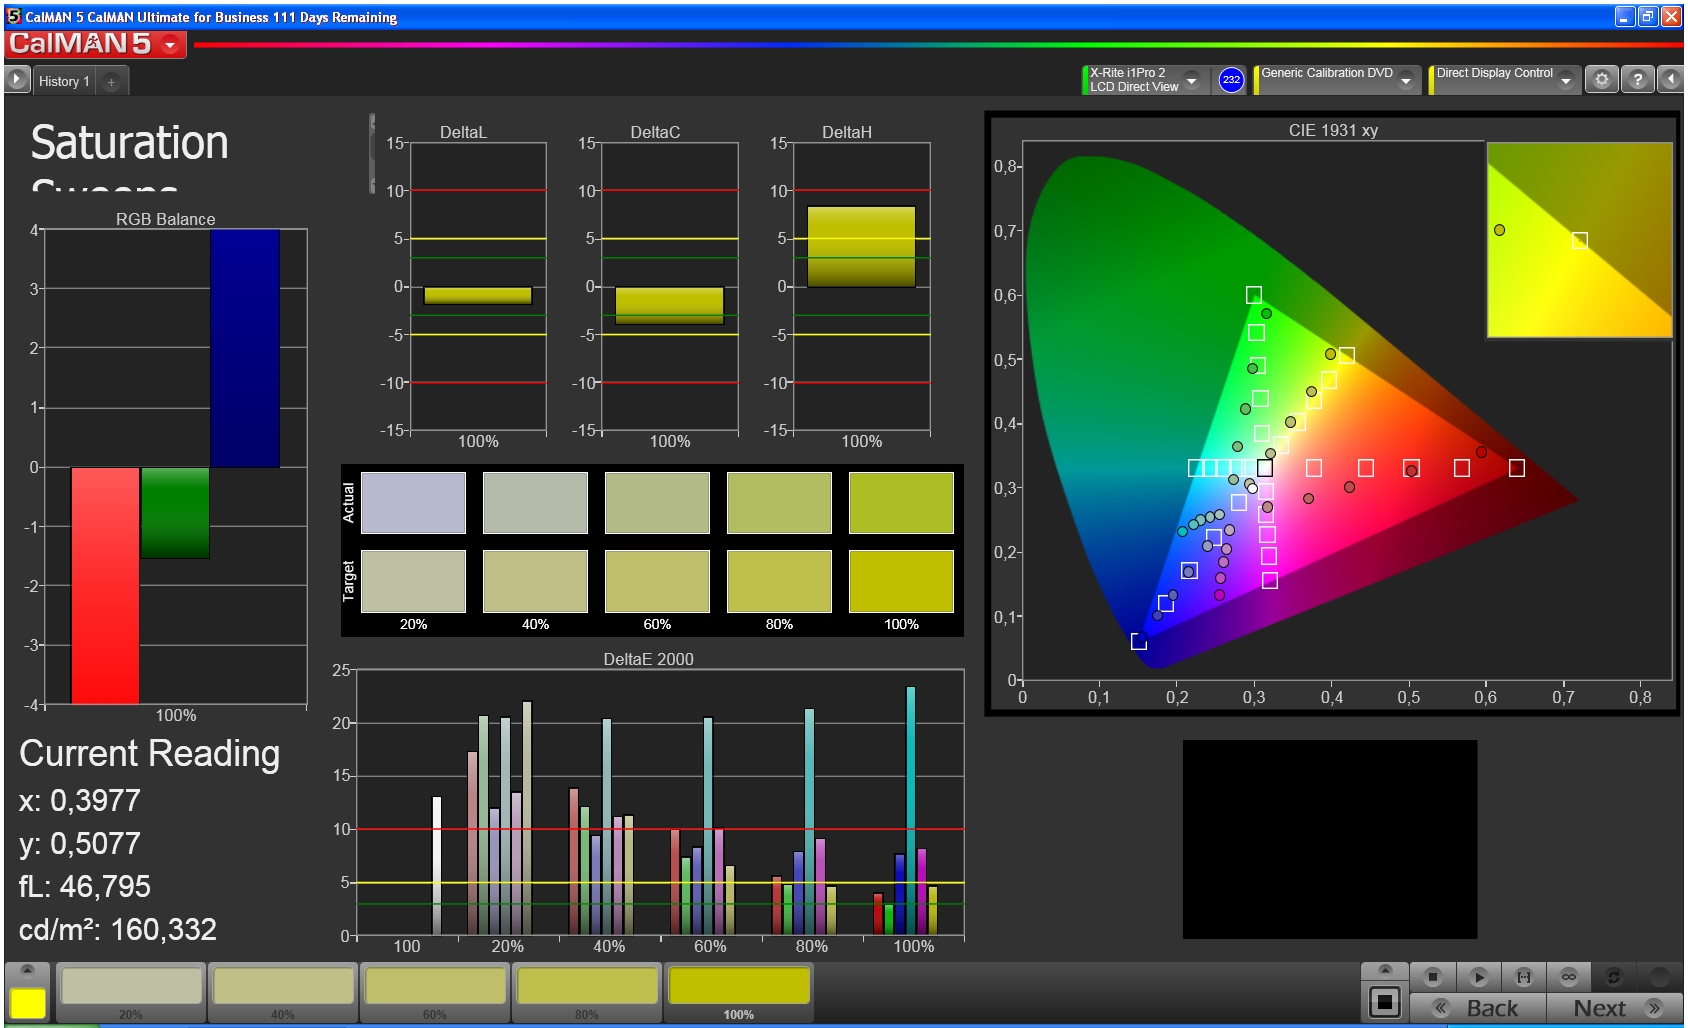
Task: Add a new history tab
Action: click(111, 82)
